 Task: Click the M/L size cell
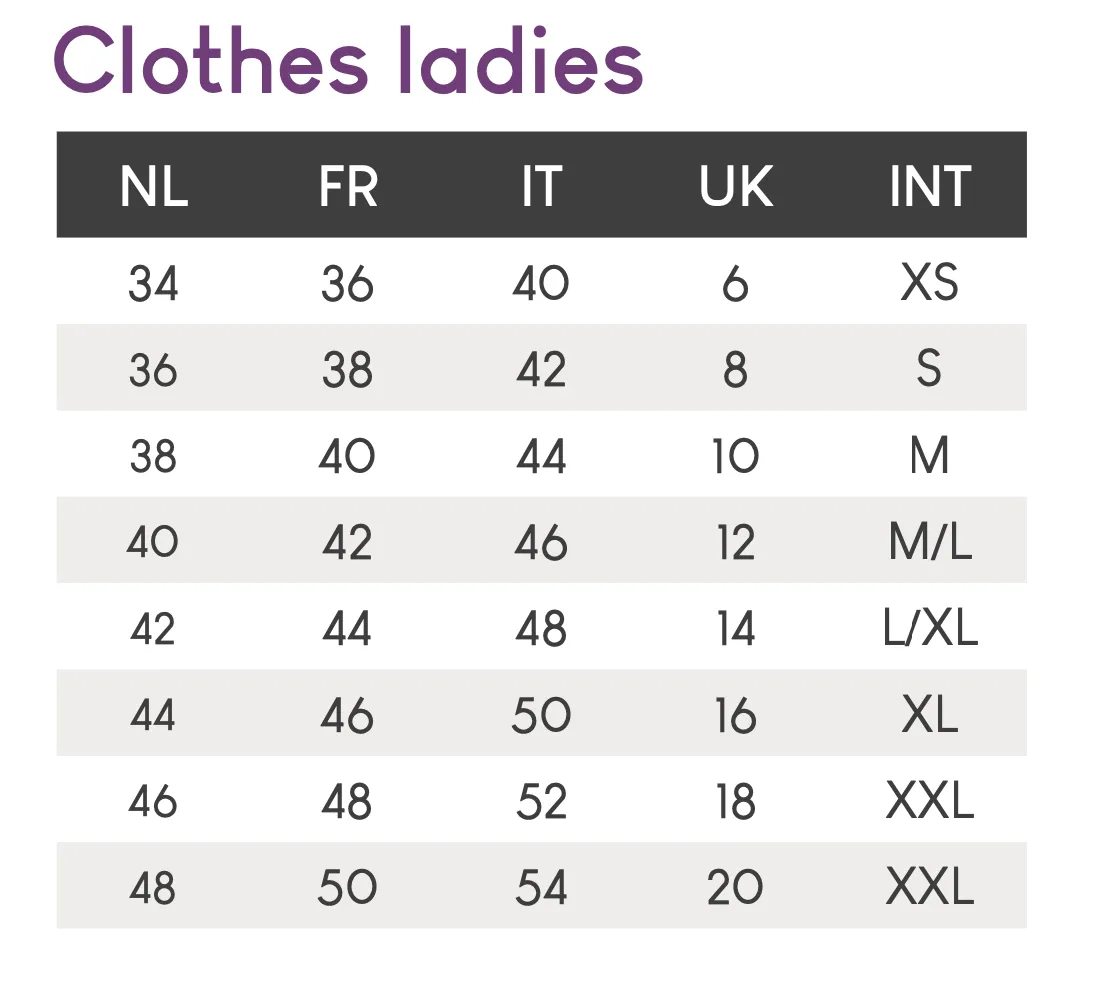(930, 542)
